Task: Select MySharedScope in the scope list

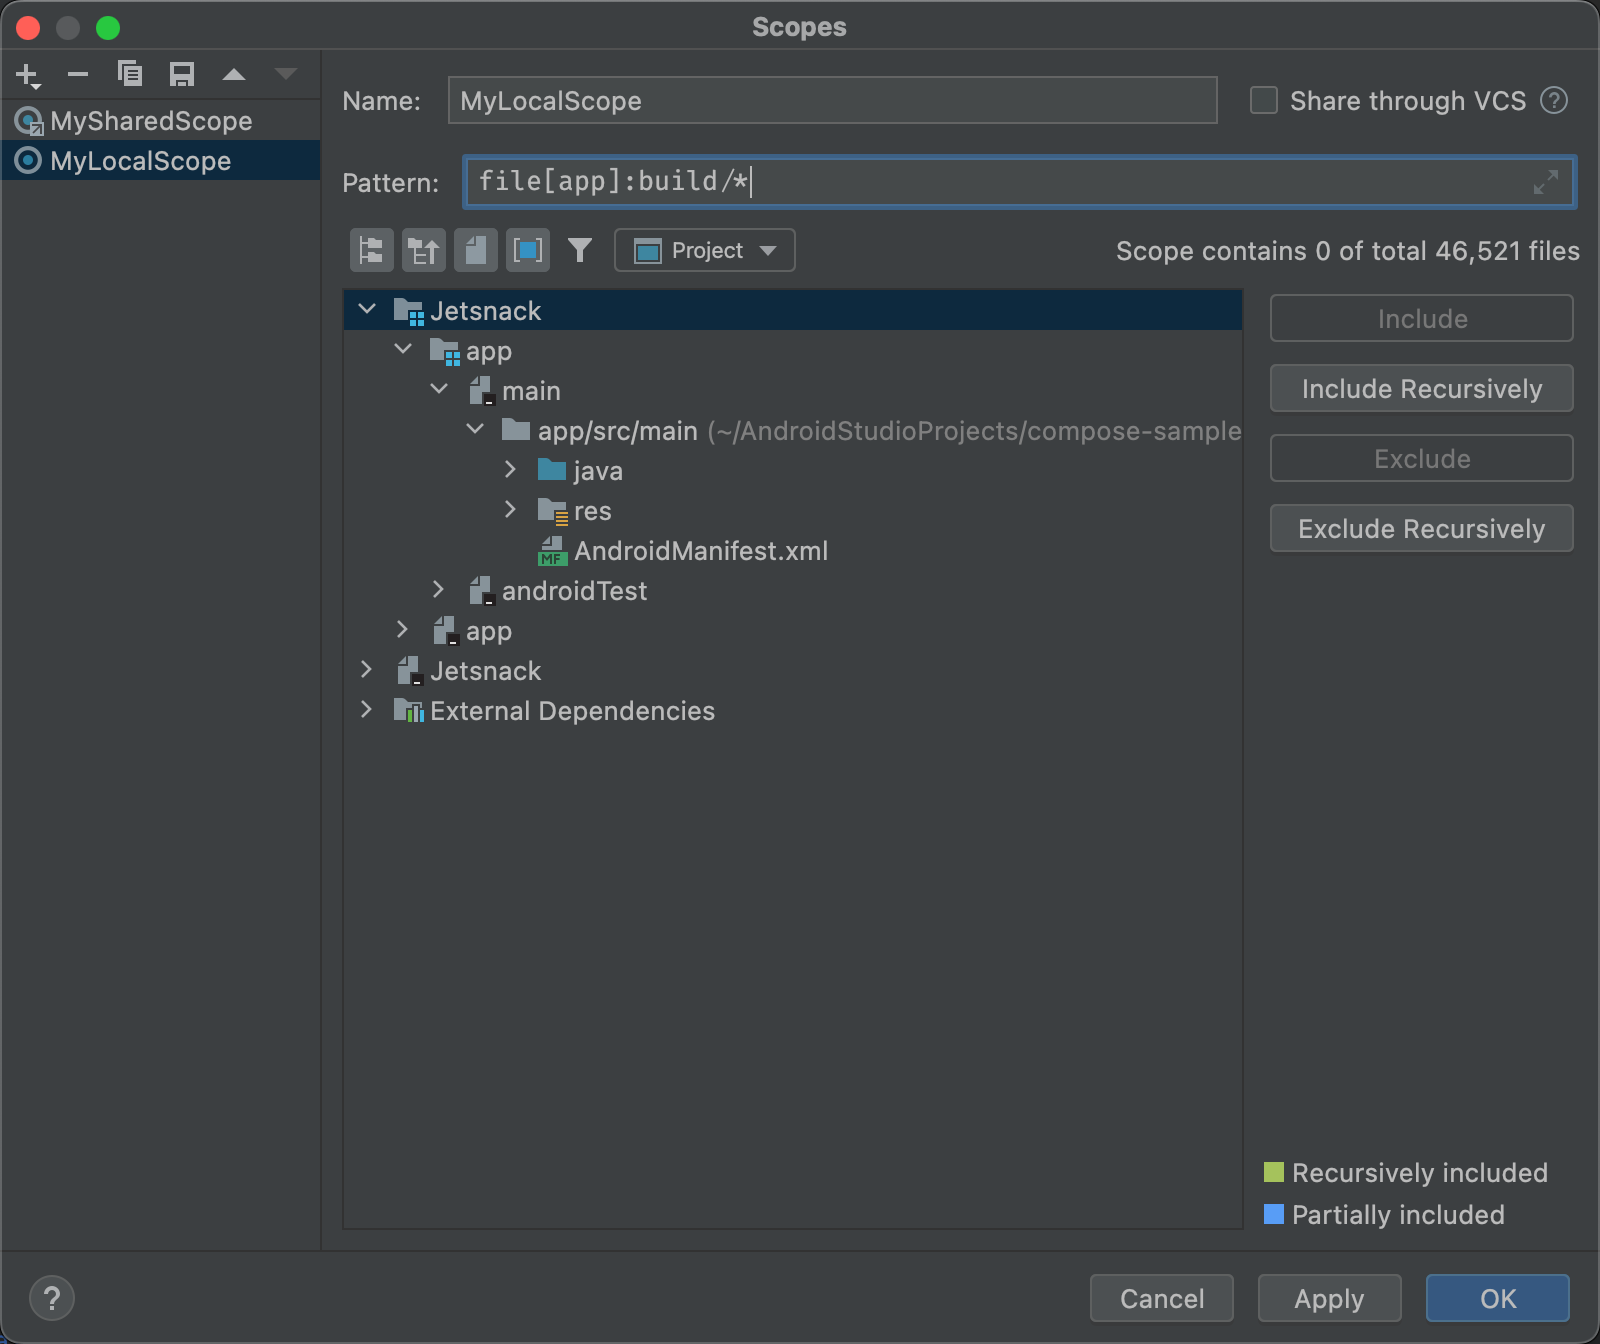Action: coord(151,121)
